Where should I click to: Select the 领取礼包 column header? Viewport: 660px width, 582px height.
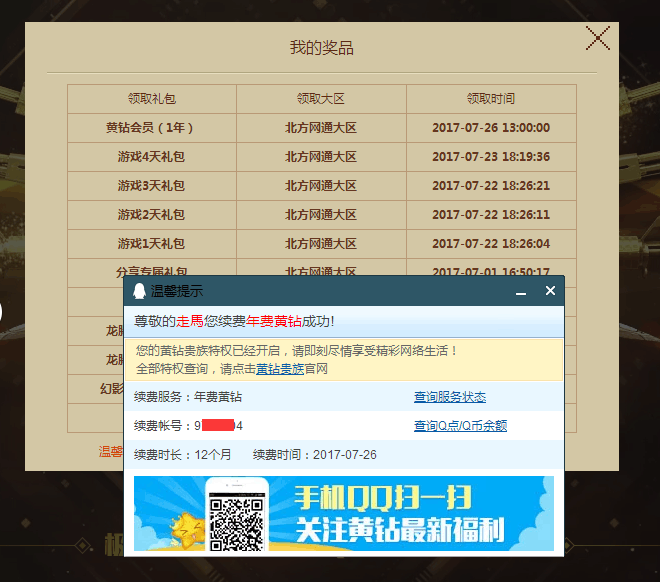(152, 99)
